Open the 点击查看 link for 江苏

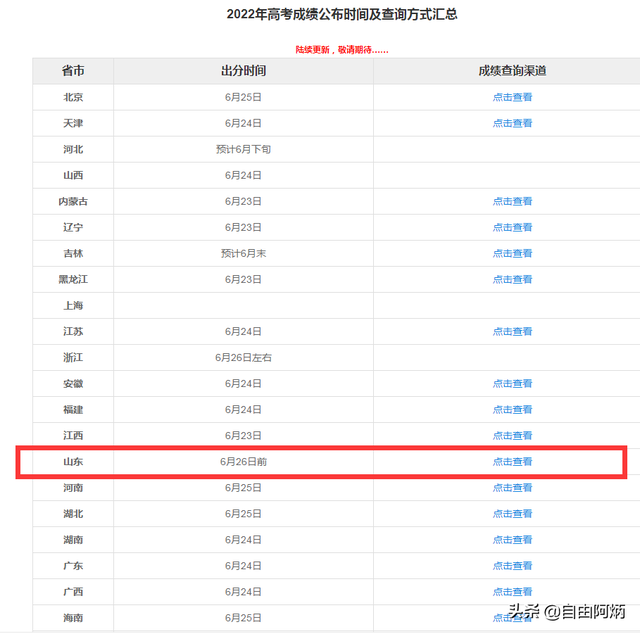click(x=512, y=331)
